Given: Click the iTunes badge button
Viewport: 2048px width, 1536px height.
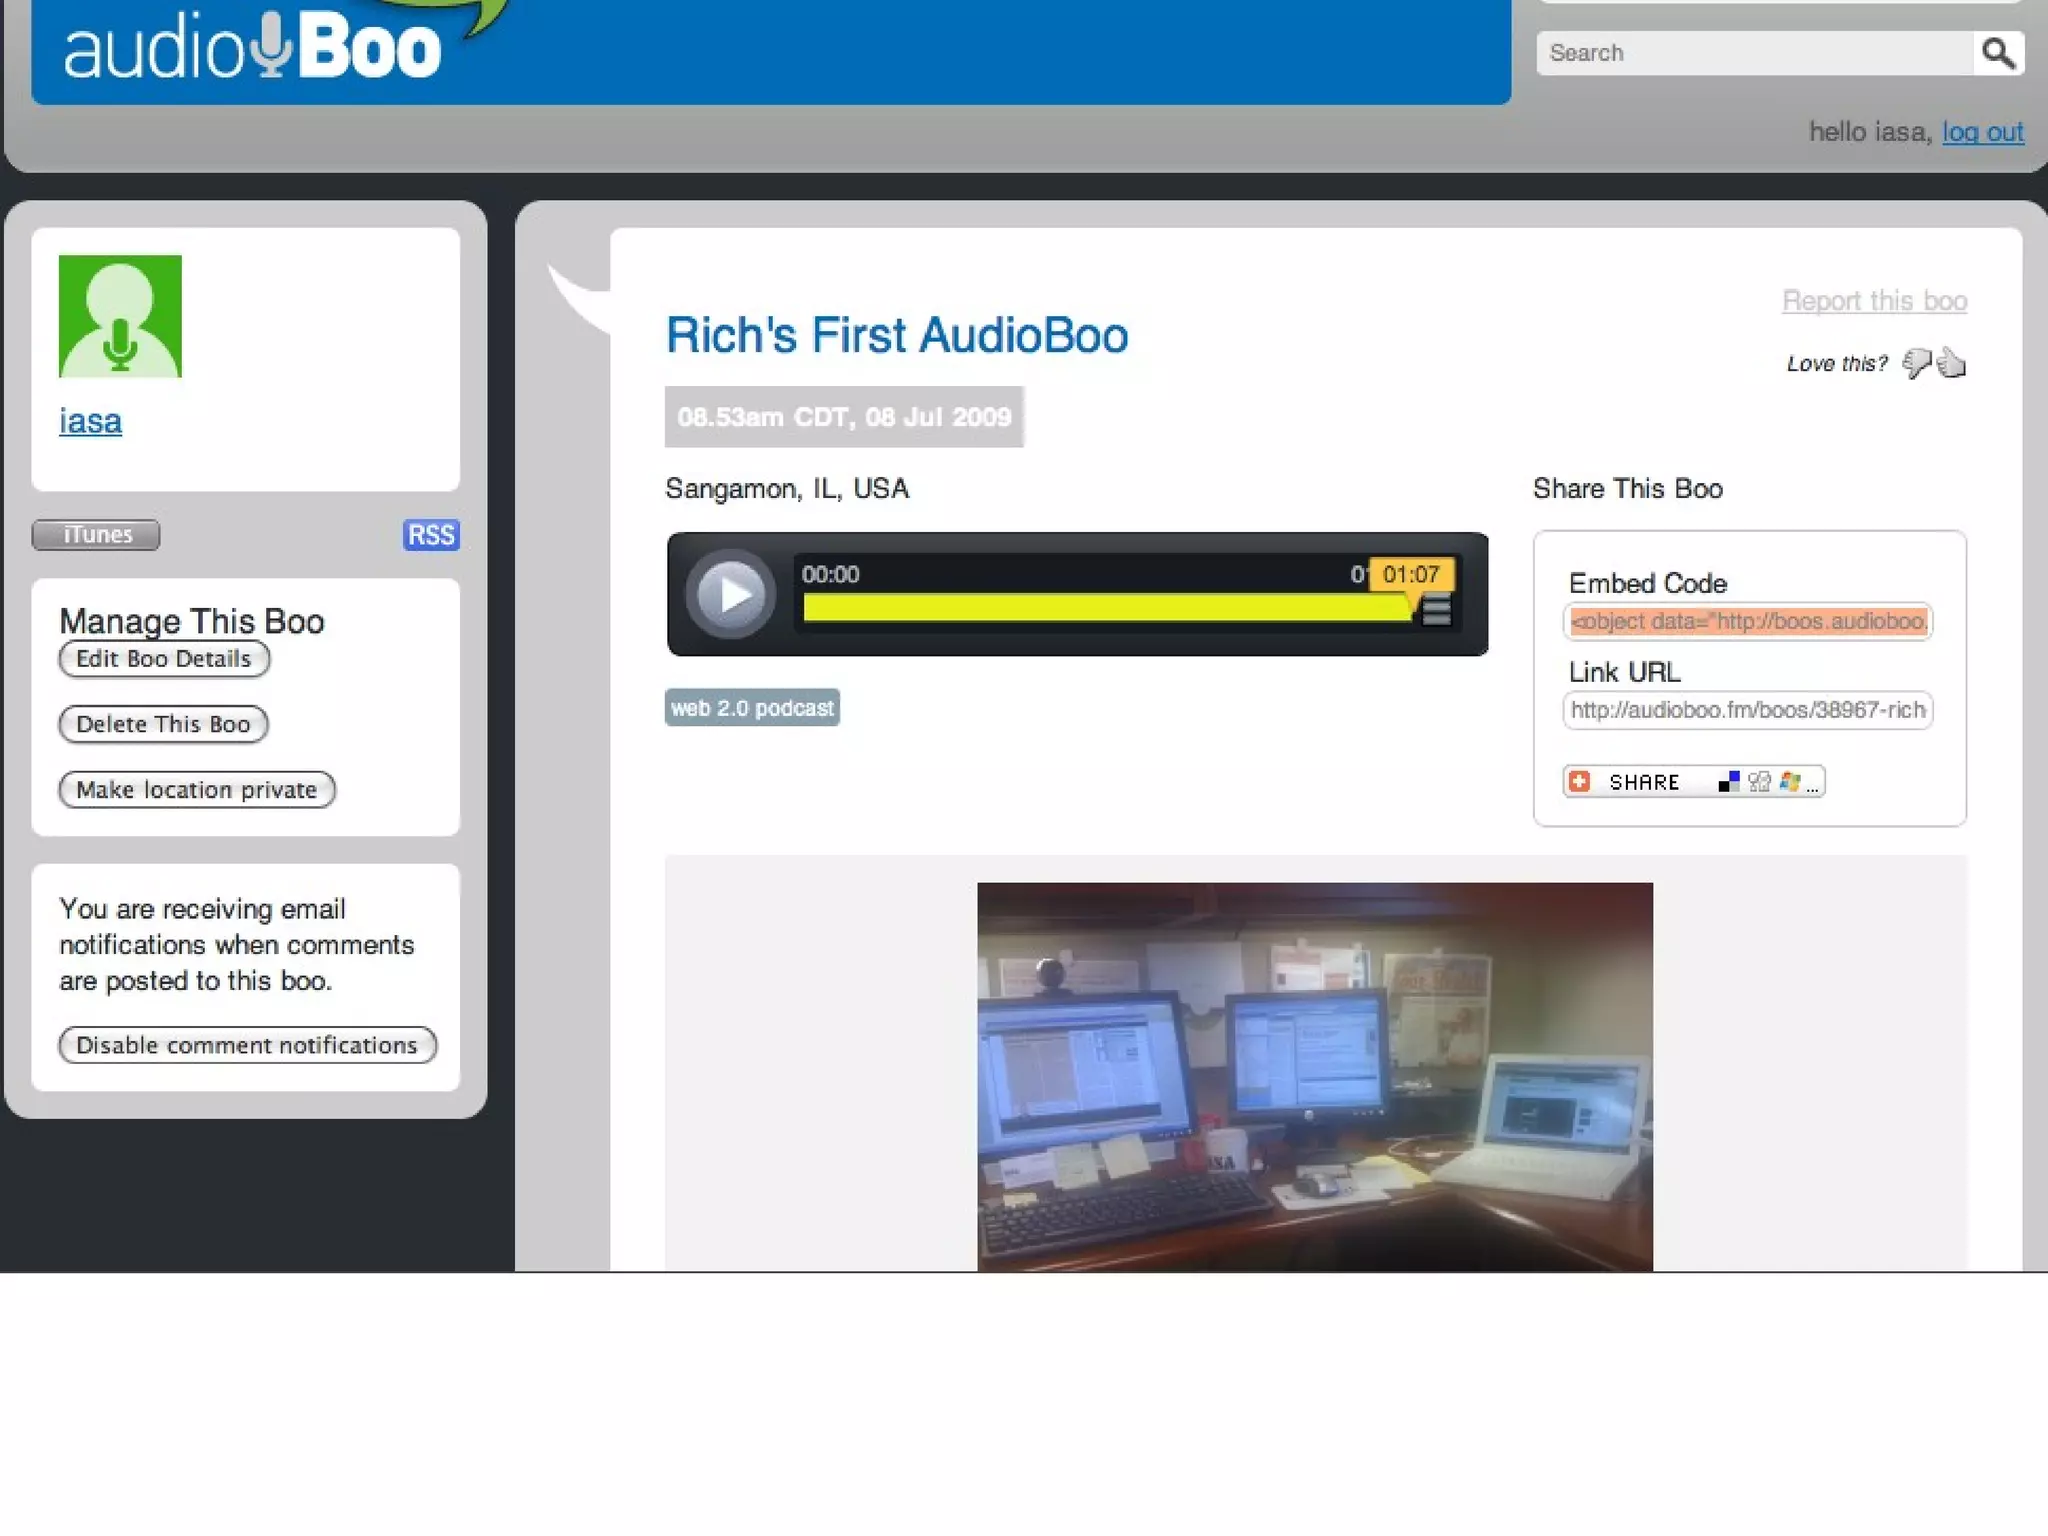Looking at the screenshot, I should click(96, 535).
